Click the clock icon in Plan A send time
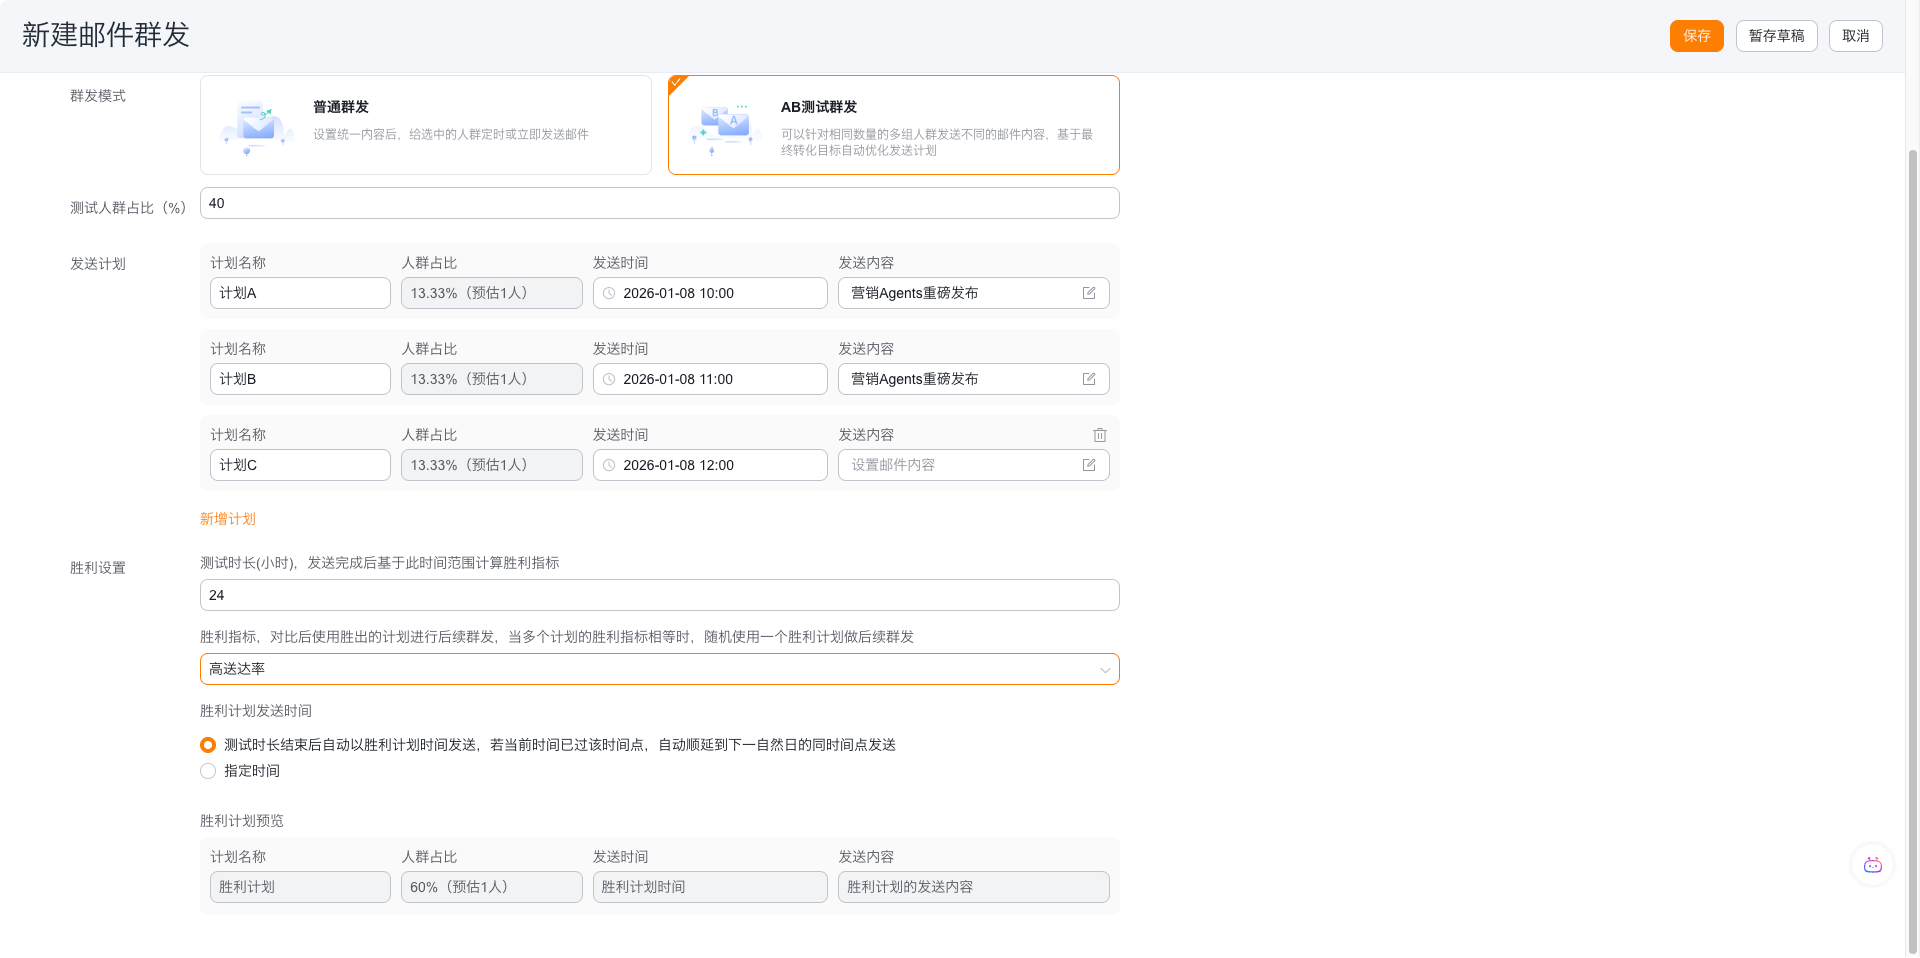 click(609, 293)
